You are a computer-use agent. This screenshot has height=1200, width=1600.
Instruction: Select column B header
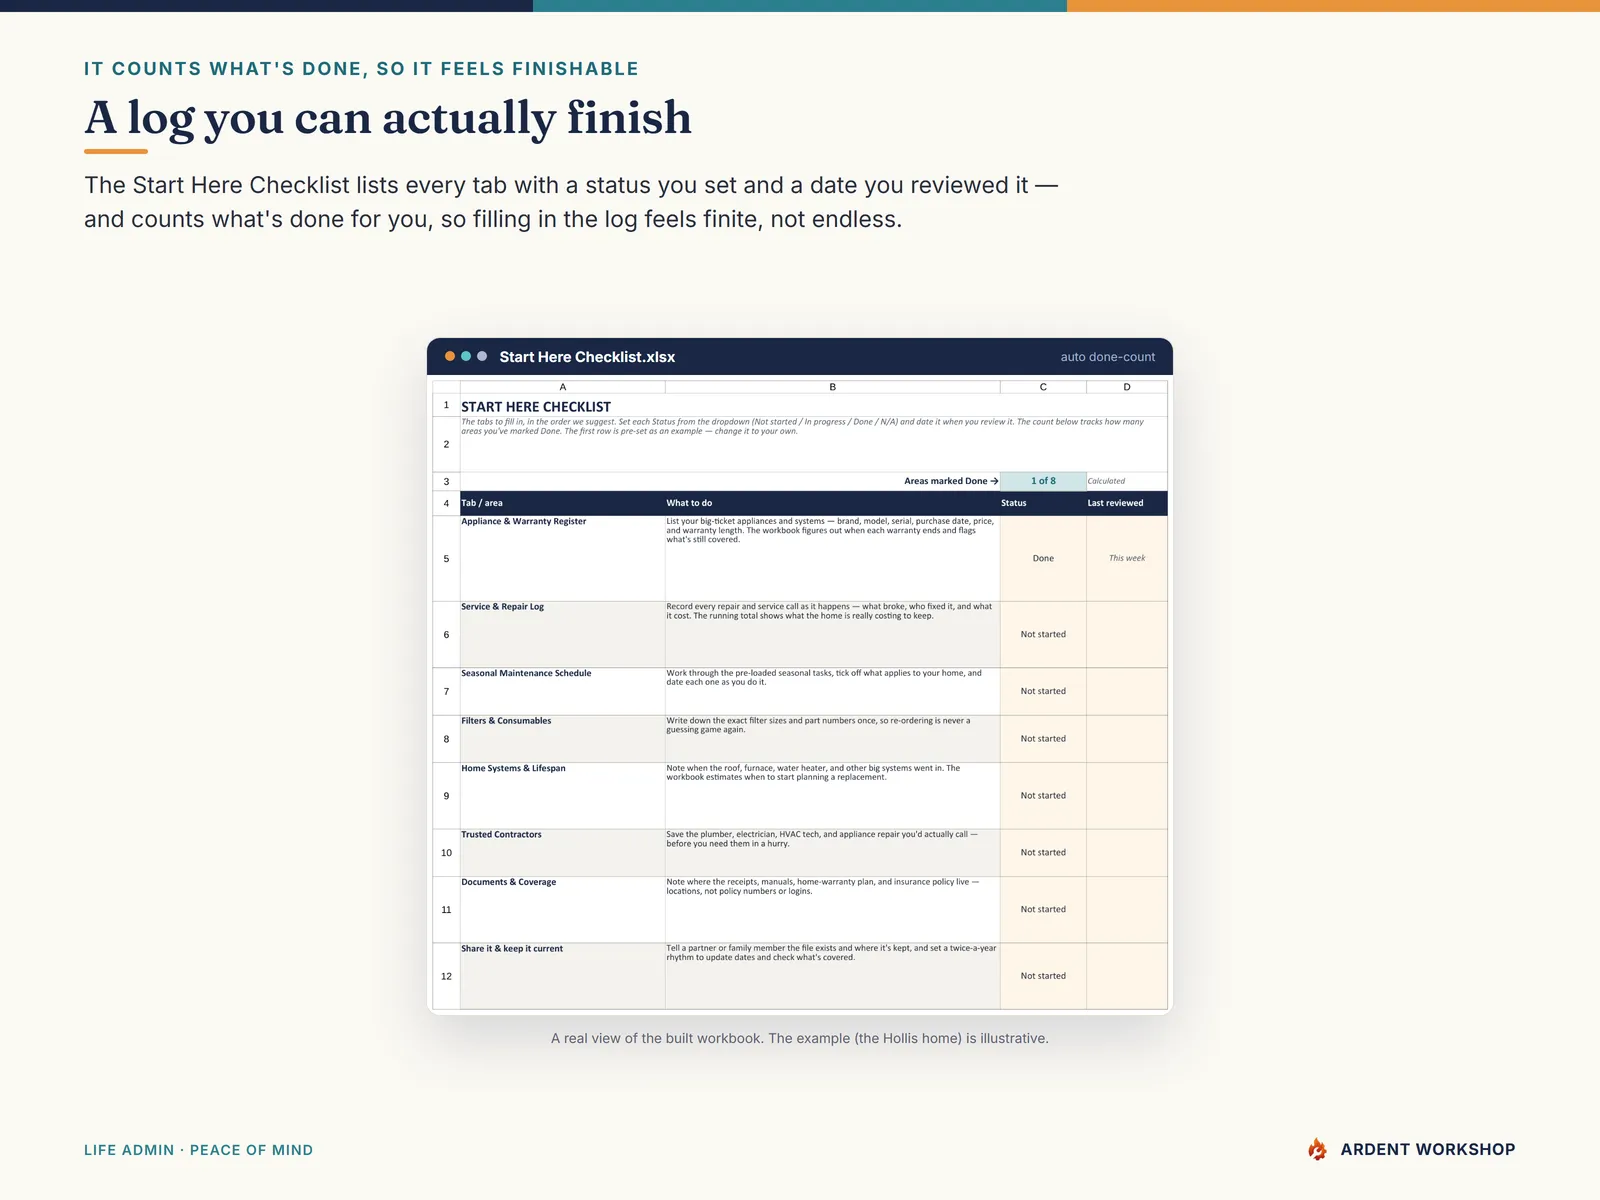click(832, 387)
